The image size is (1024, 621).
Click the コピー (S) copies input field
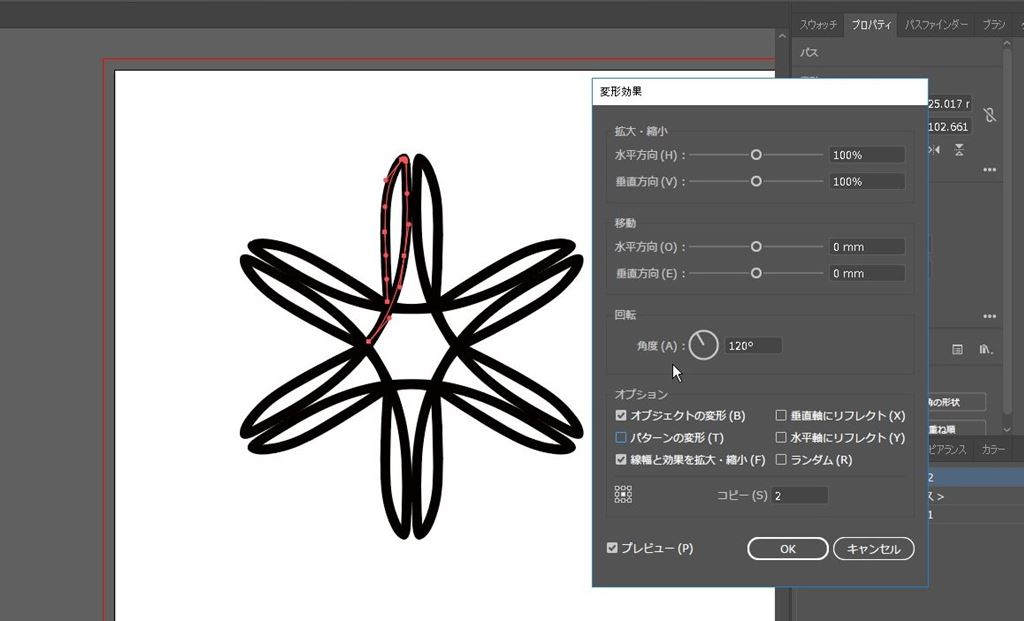[799, 495]
